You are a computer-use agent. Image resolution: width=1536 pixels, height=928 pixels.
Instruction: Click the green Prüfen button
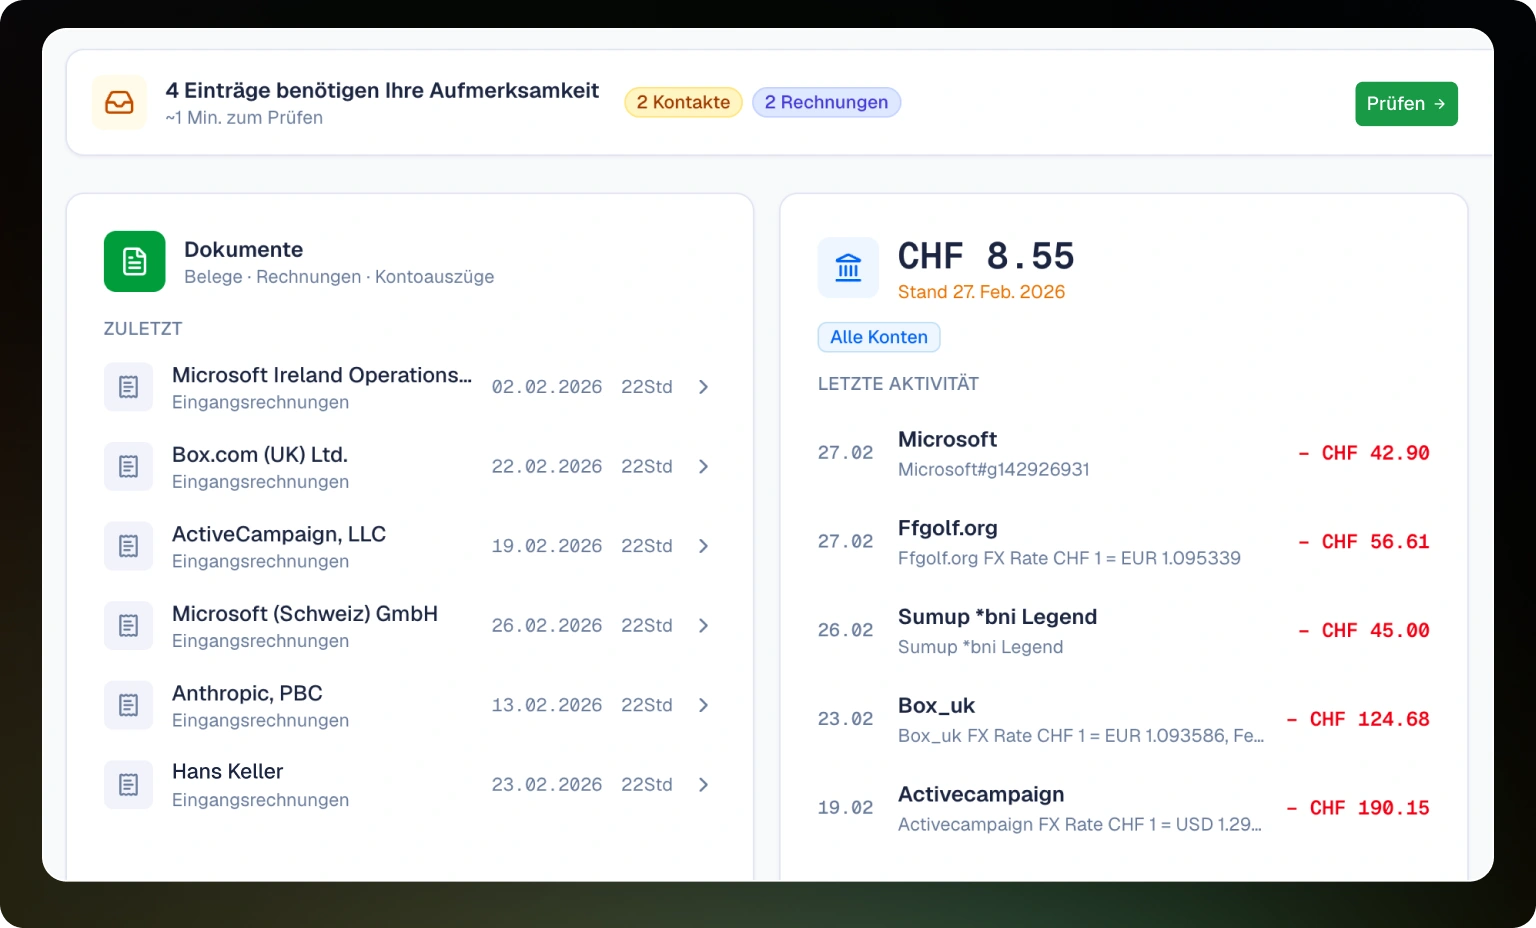1406,104
